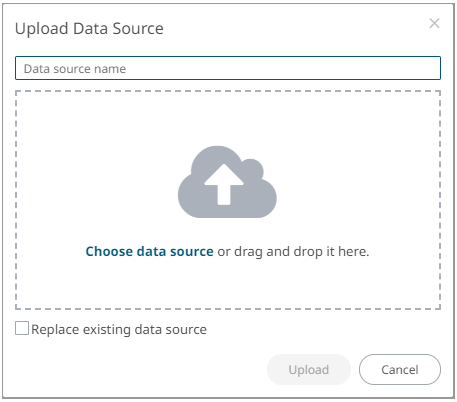This screenshot has height=402, width=457.
Task: Place cursor in Data source name box
Action: click(228, 68)
